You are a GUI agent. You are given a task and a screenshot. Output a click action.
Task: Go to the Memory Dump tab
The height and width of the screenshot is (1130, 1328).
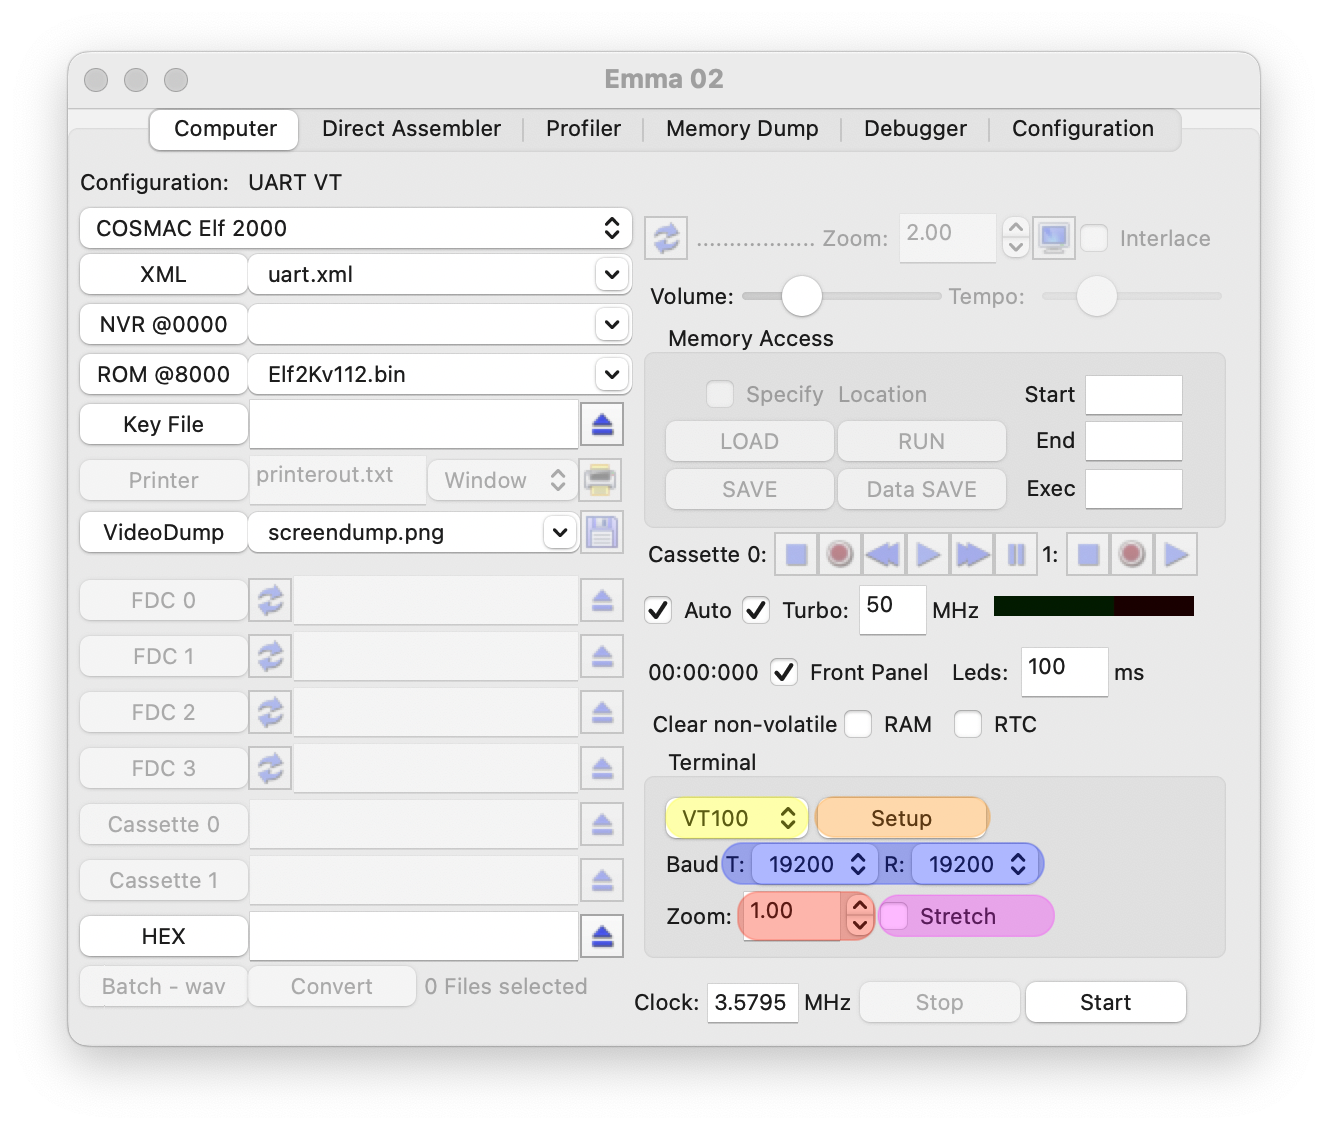[x=742, y=128]
